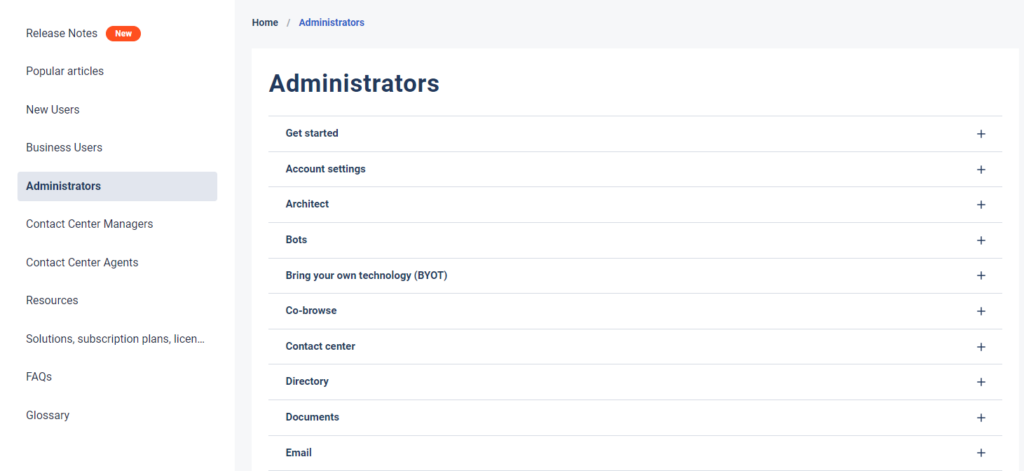Expand the Bots section title
The image size is (1024, 471).
[x=296, y=240]
